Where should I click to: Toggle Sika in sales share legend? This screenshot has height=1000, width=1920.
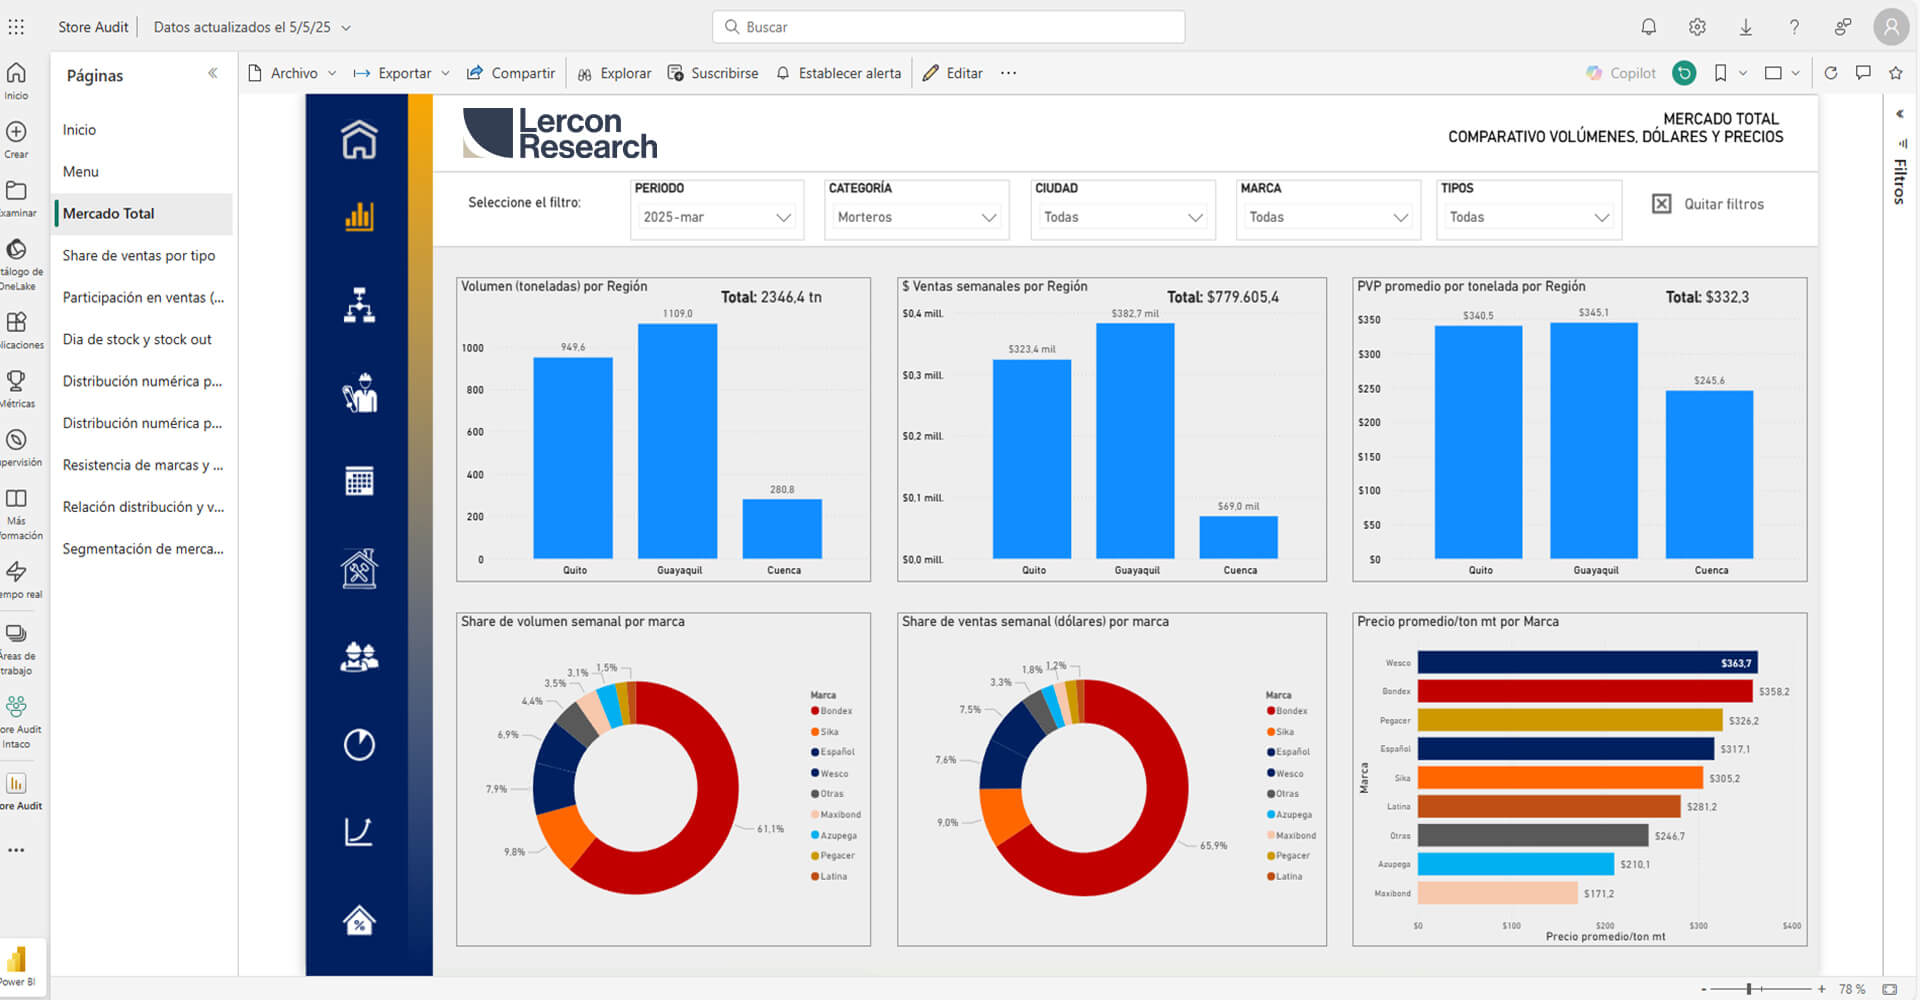pos(1285,732)
